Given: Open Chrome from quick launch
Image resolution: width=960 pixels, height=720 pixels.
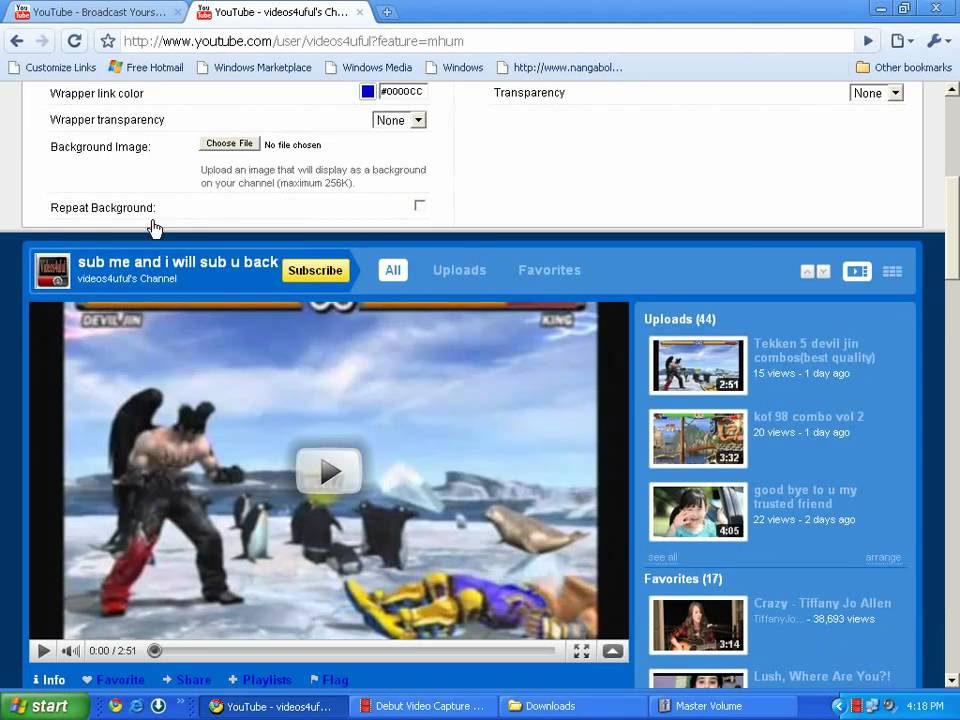Looking at the screenshot, I should pos(115,705).
